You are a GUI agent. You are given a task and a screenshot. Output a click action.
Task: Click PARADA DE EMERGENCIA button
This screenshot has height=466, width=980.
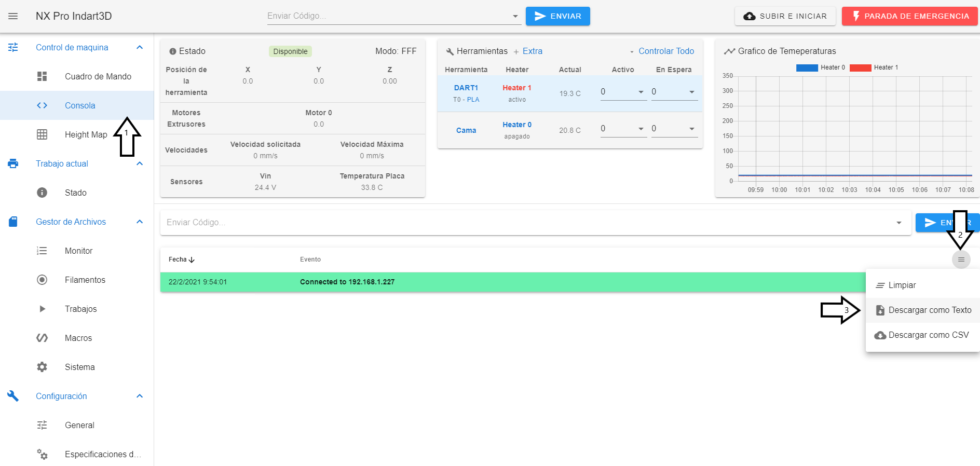(x=910, y=16)
